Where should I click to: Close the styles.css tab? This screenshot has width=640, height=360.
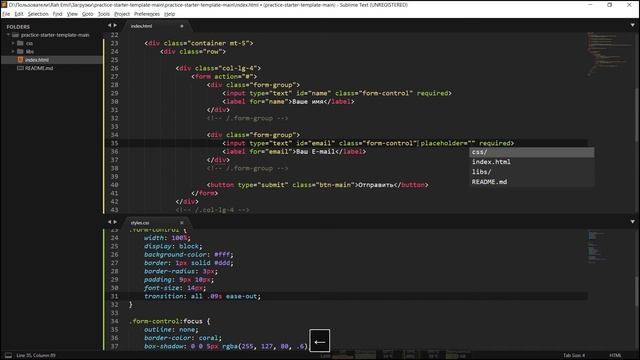tap(182, 223)
